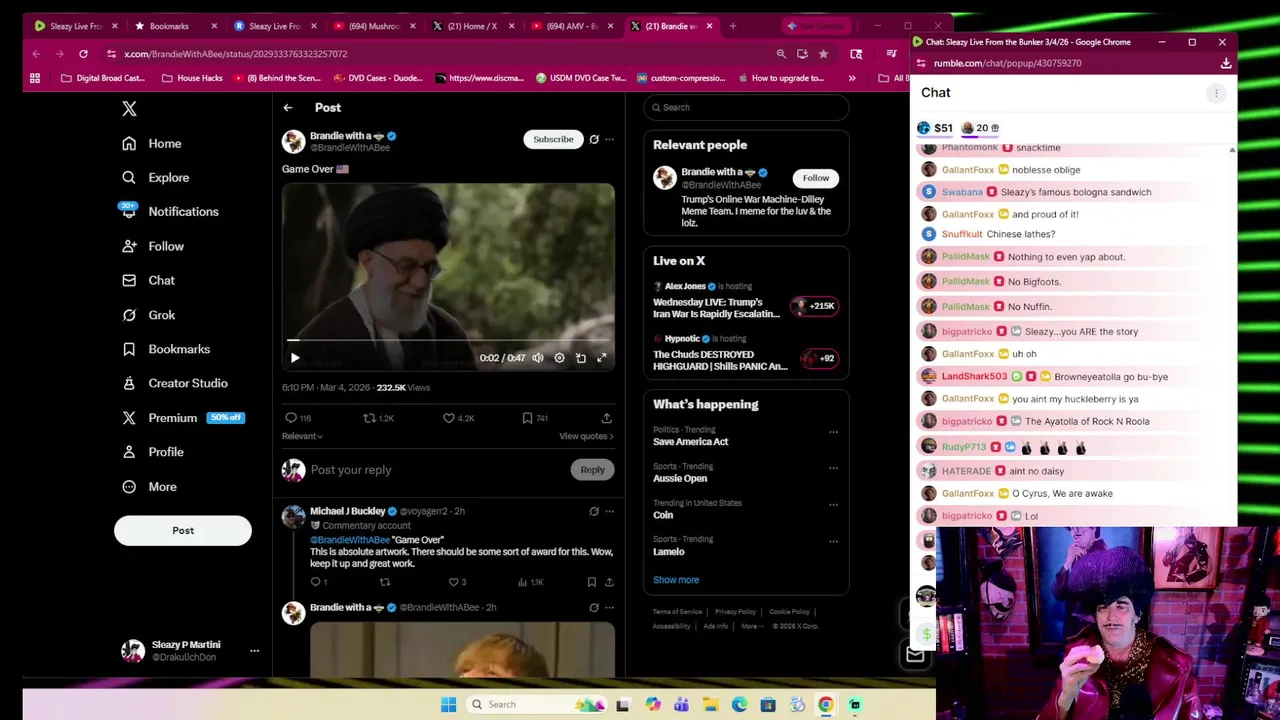Open chat options three-dot menu
1280x720 pixels.
click(1216, 93)
